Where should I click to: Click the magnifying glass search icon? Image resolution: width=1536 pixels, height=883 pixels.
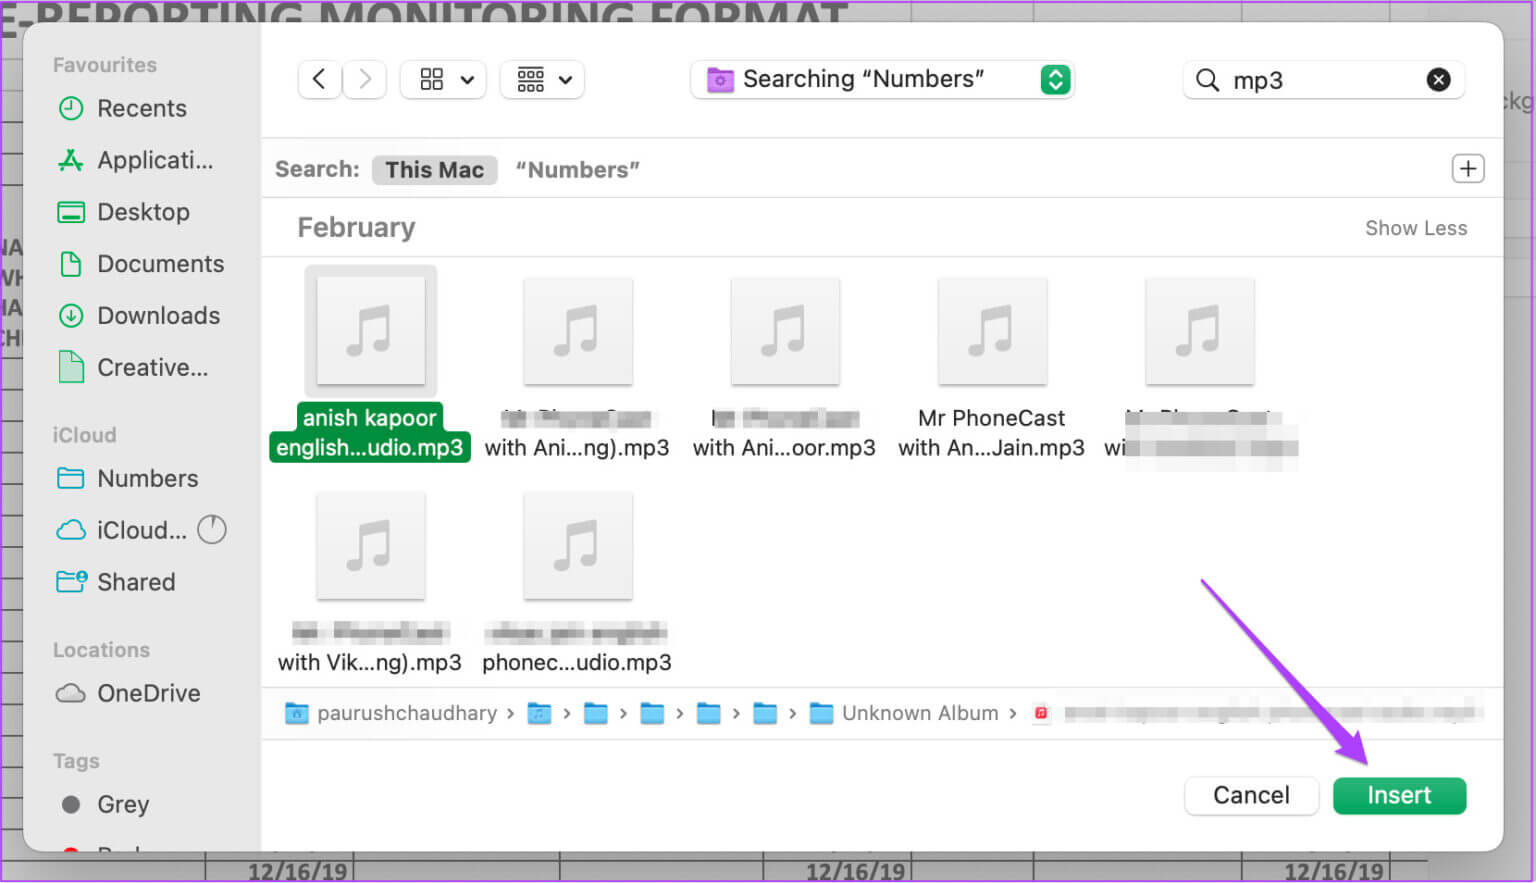(1208, 80)
